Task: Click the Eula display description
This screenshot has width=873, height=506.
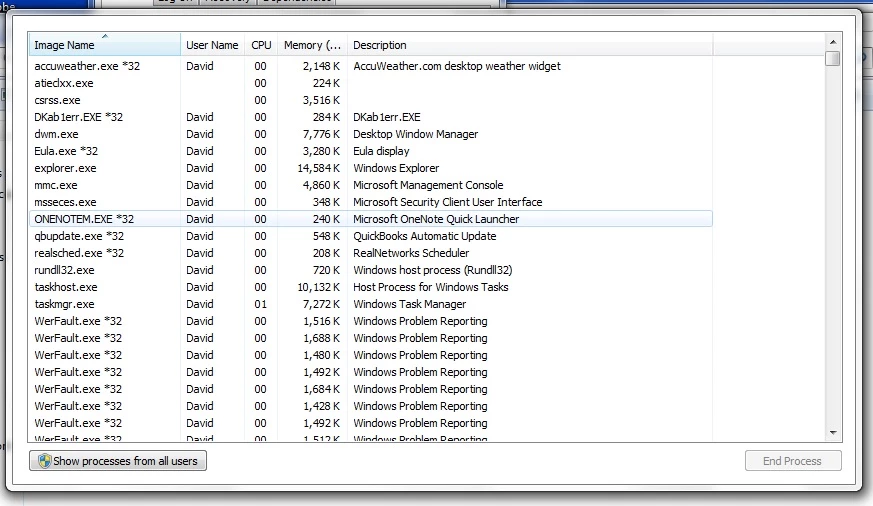Action: (381, 151)
